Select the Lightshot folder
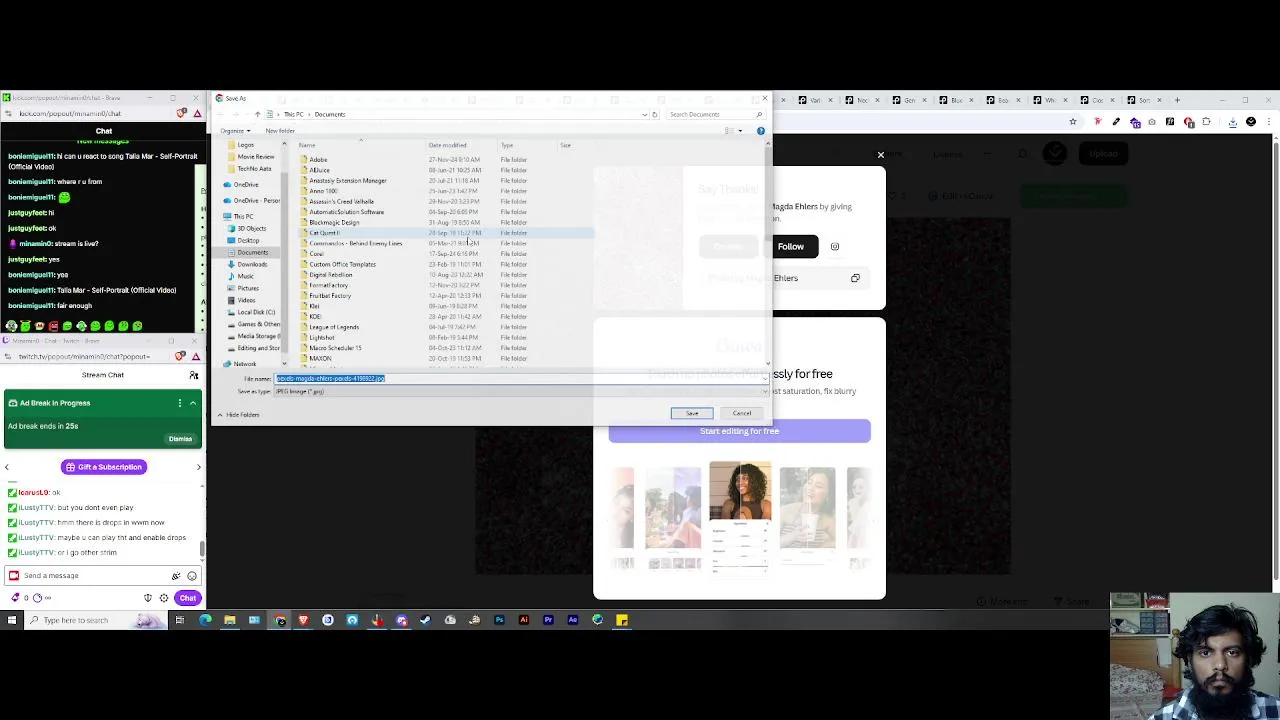 321,337
